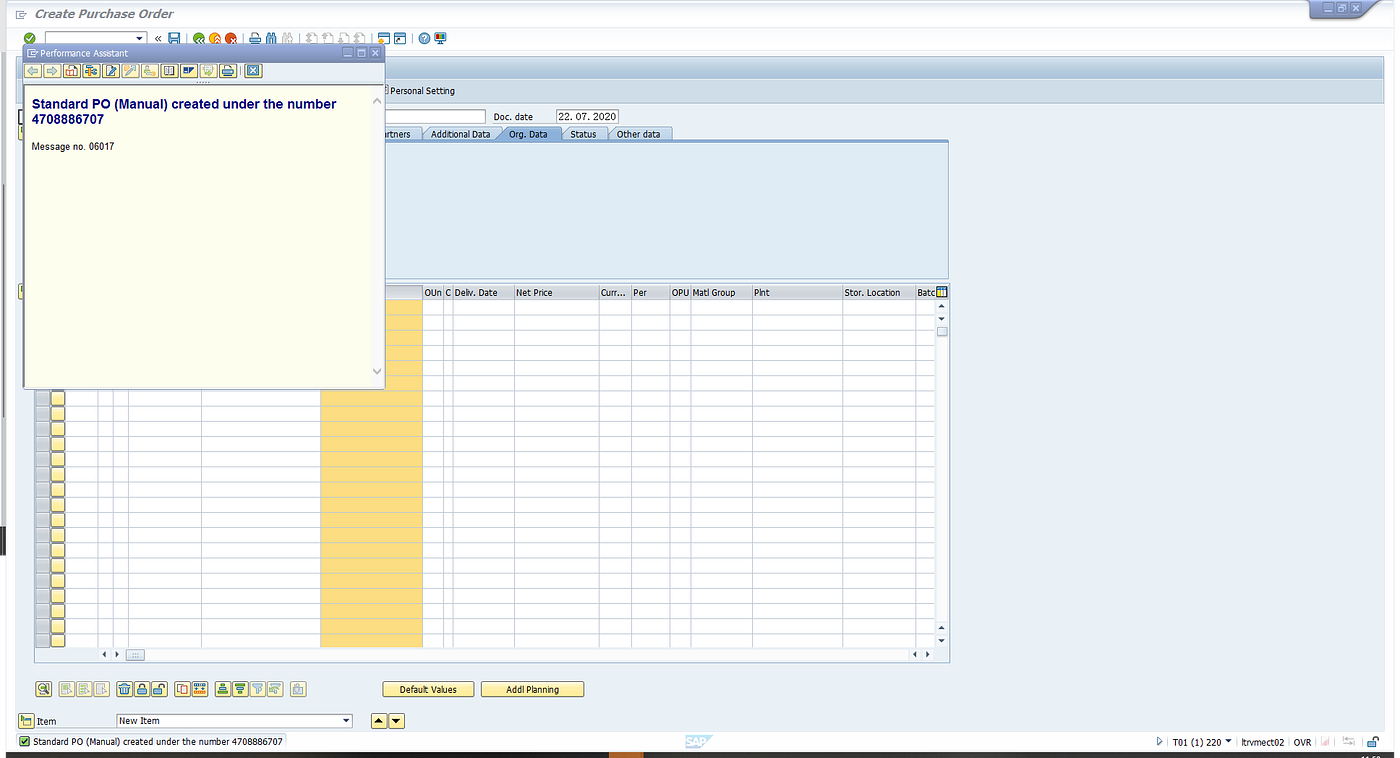Click the Default Values button

(x=428, y=689)
